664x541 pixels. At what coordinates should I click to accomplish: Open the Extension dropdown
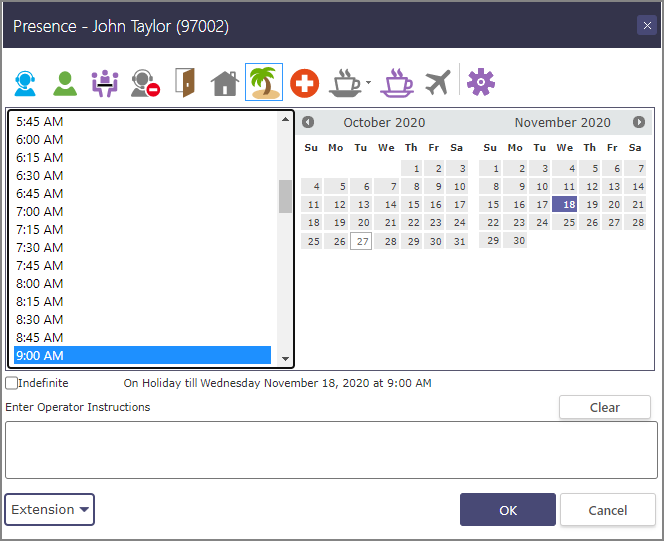[x=50, y=509]
